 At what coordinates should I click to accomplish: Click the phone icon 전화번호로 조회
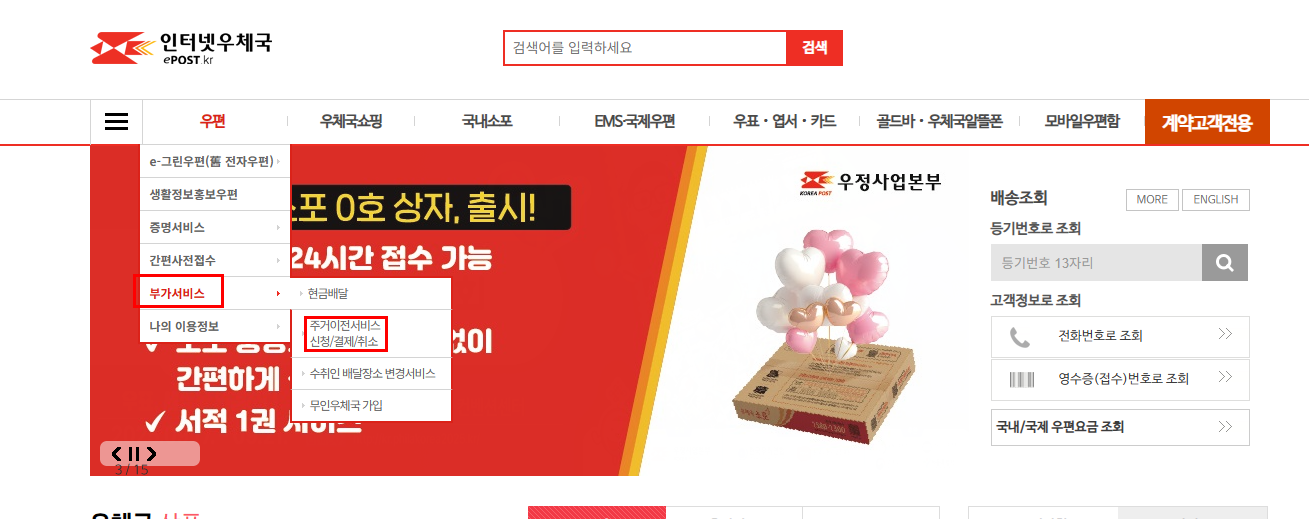1020,337
